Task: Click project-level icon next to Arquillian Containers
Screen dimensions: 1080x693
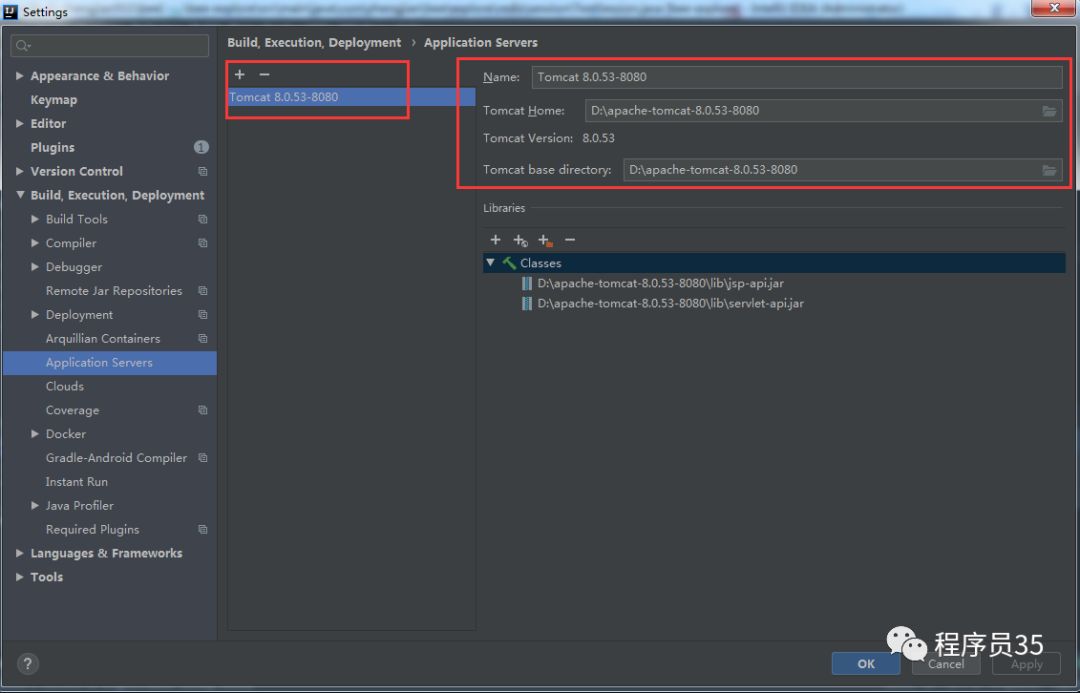Action: (x=202, y=339)
